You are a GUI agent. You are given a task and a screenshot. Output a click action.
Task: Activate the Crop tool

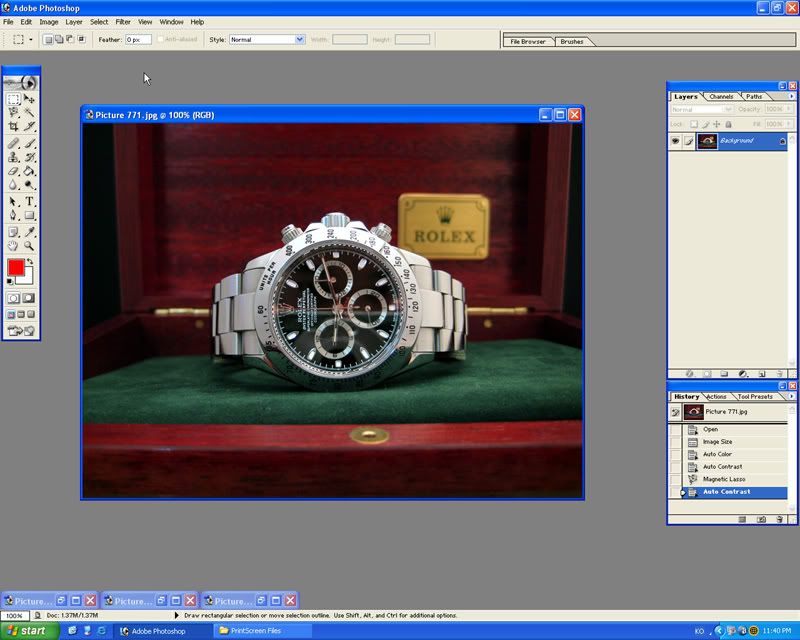13,126
